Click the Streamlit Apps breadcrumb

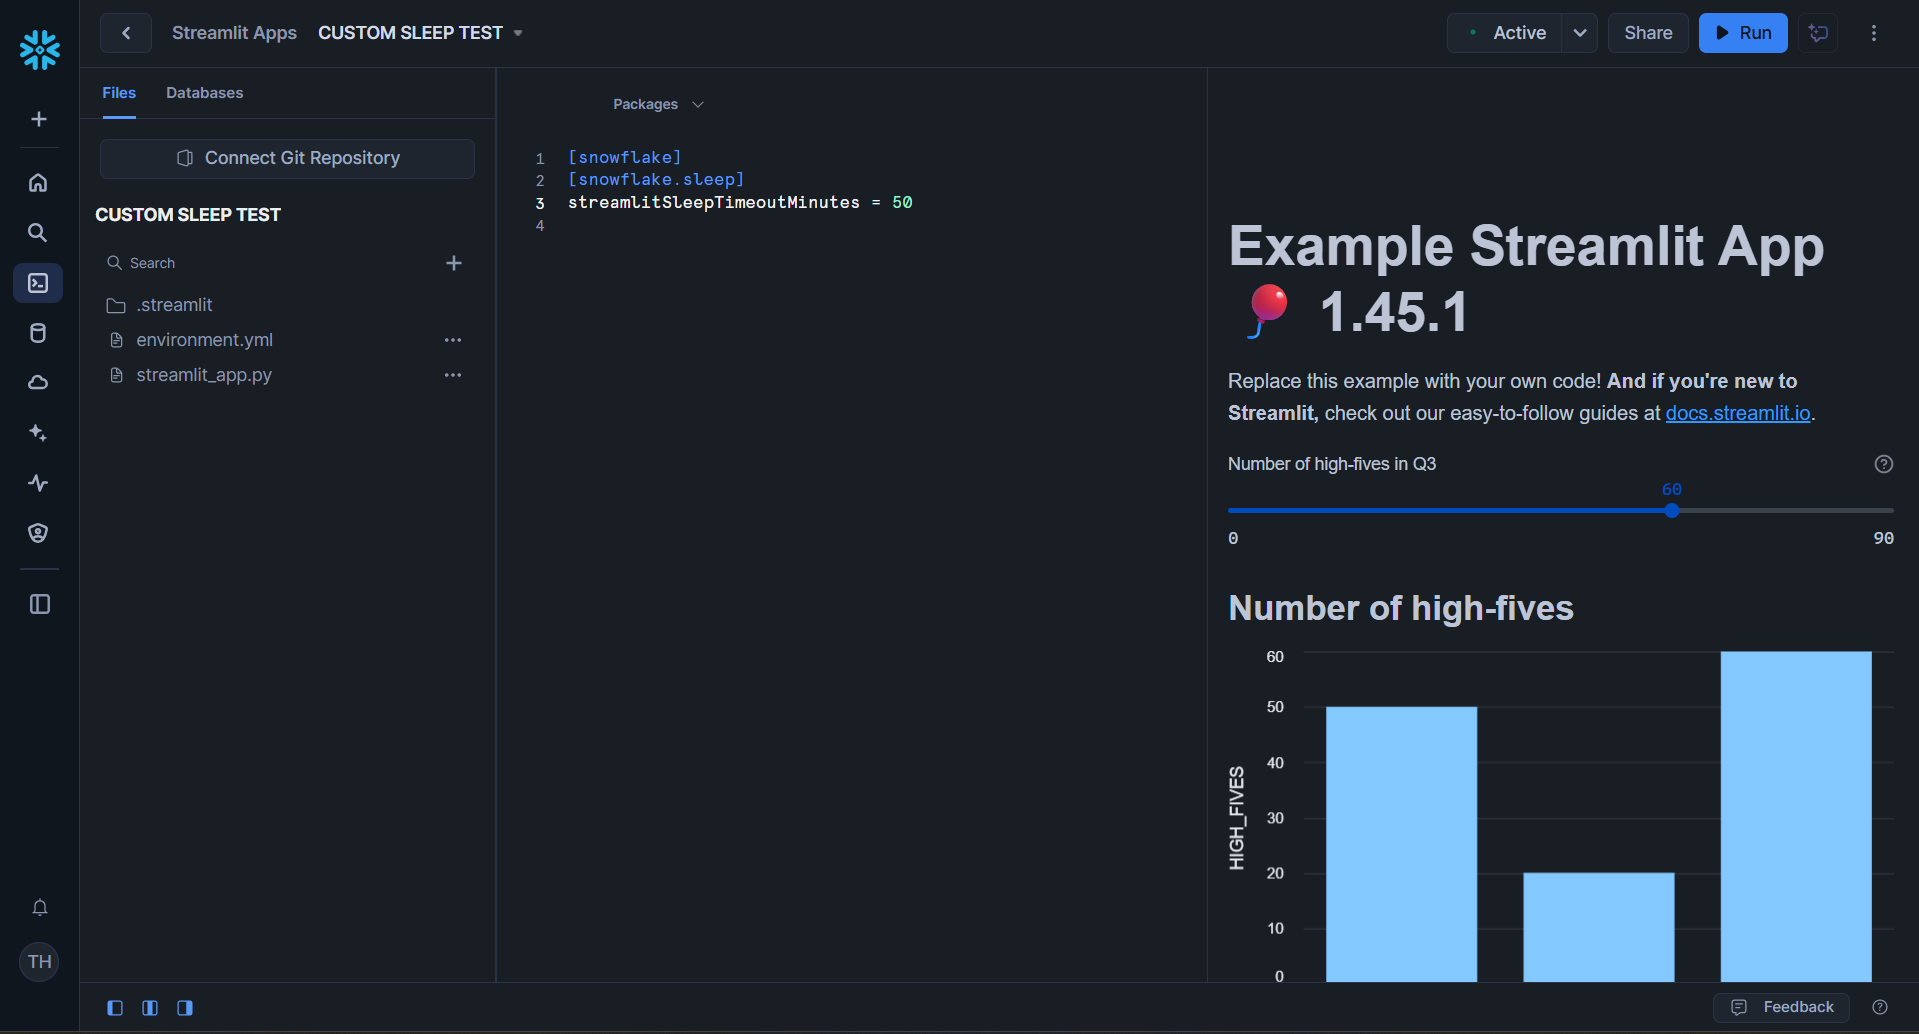[234, 33]
